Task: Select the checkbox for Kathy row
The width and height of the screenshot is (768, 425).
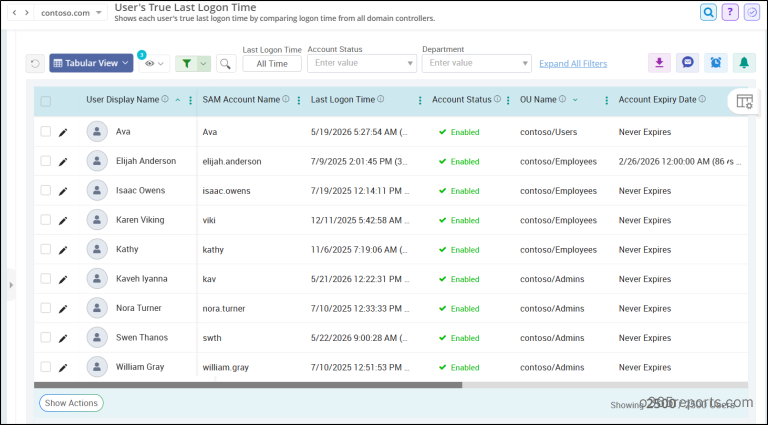Action: tap(46, 249)
